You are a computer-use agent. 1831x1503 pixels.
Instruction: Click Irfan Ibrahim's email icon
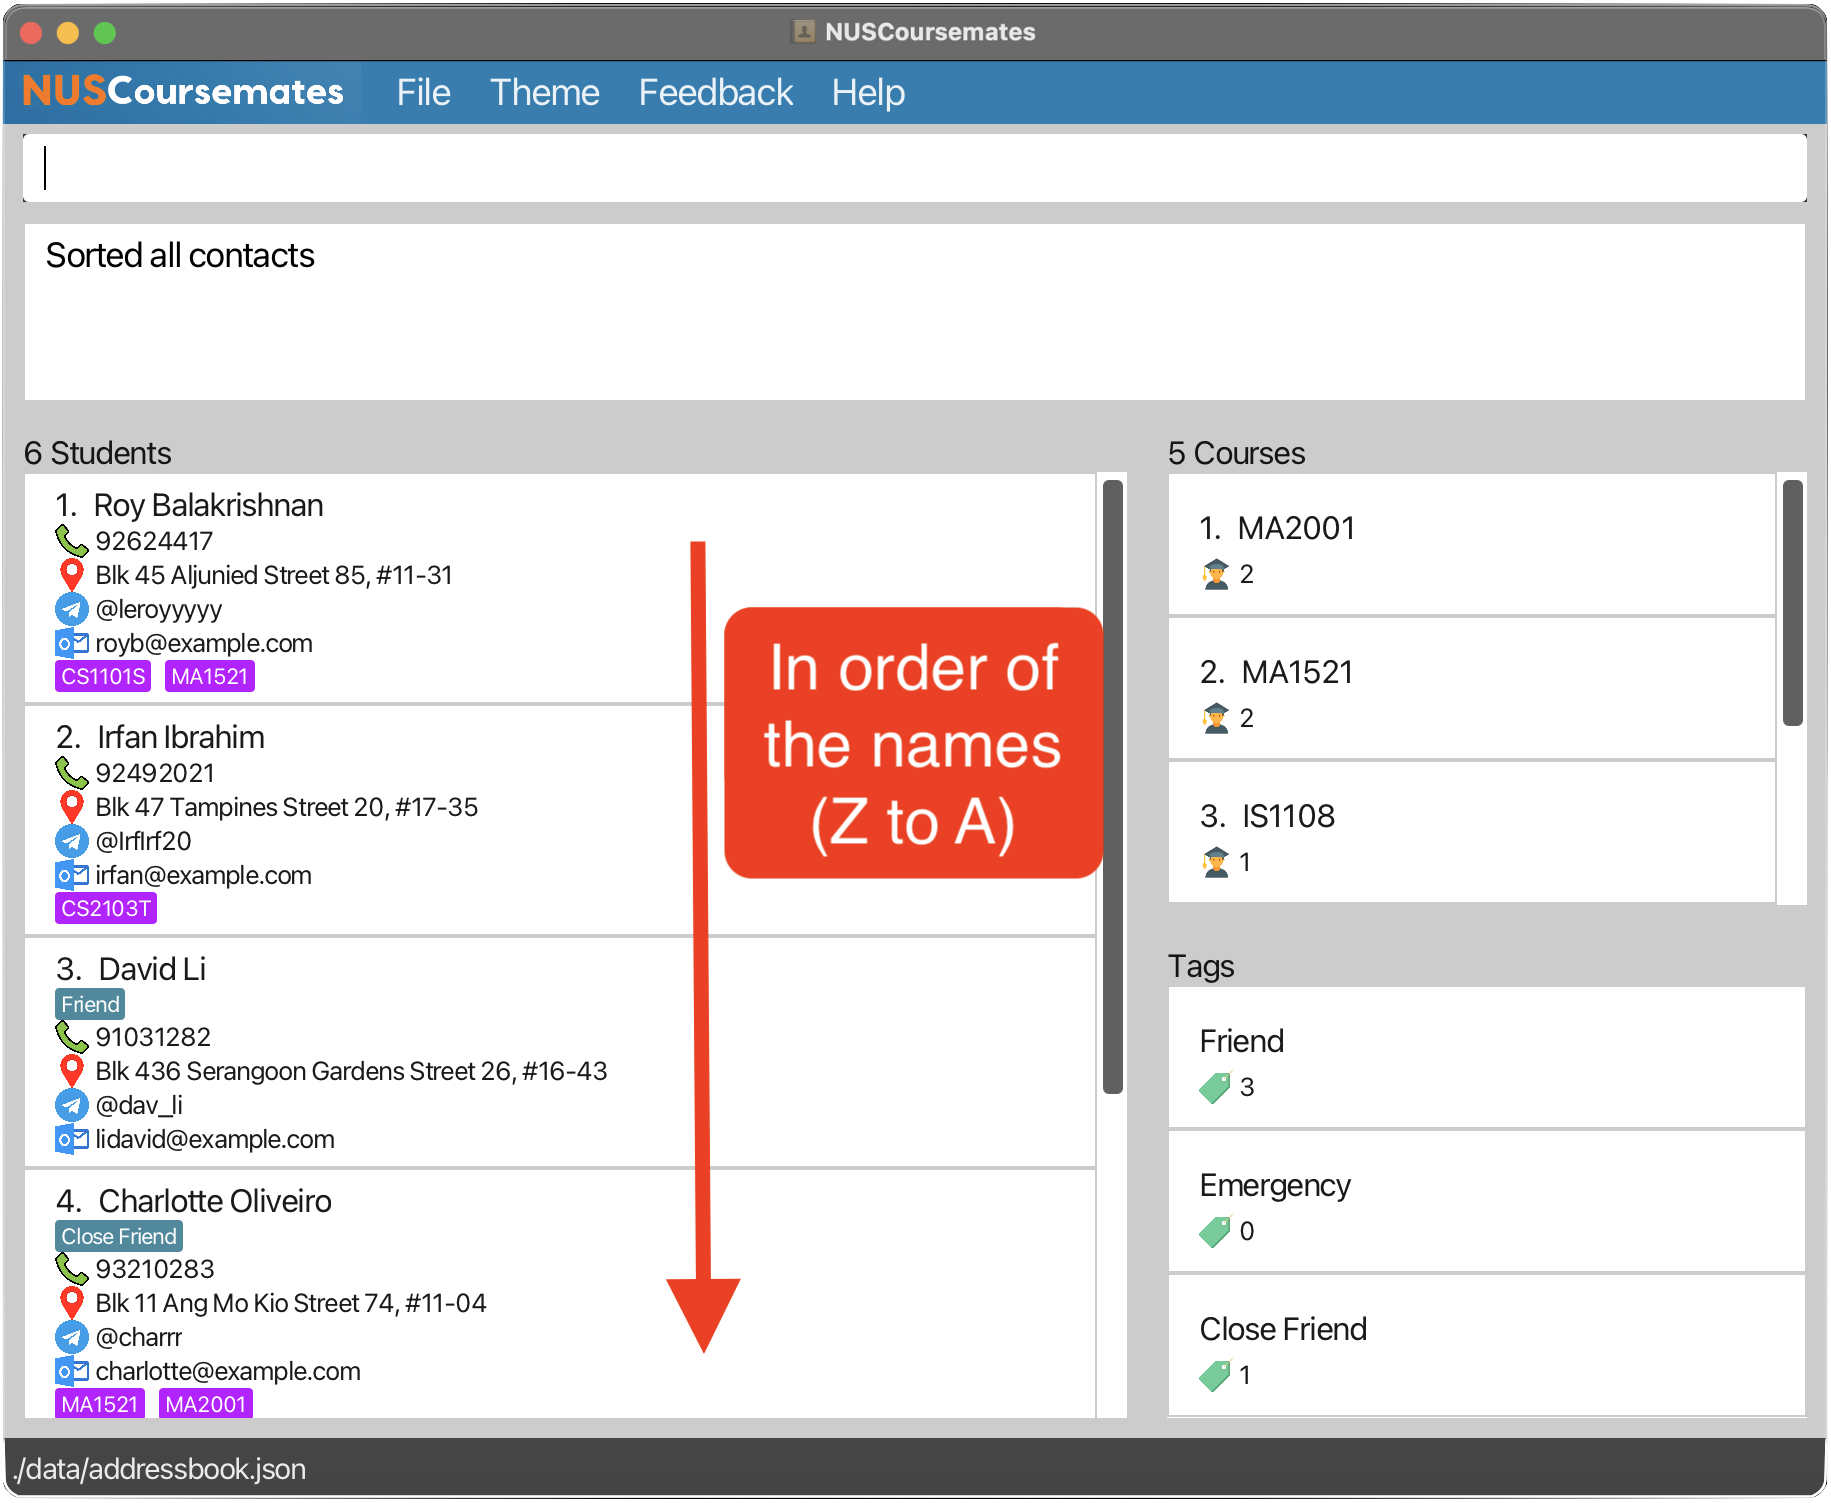71,875
